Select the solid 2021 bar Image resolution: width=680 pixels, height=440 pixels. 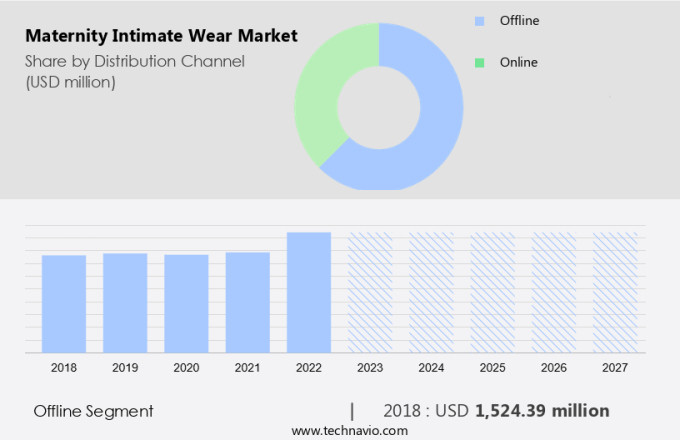[247, 302]
